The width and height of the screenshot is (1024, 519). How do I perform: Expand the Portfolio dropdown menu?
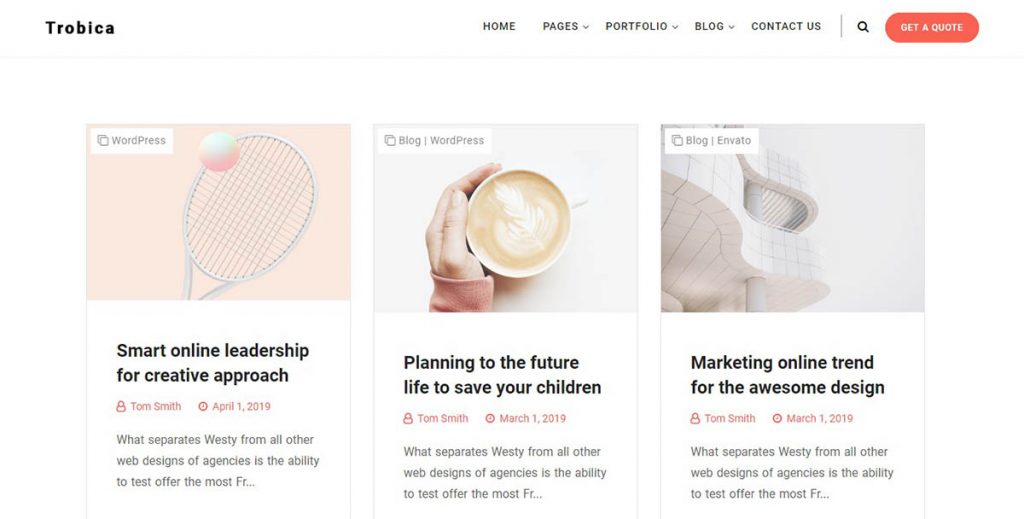pos(641,27)
